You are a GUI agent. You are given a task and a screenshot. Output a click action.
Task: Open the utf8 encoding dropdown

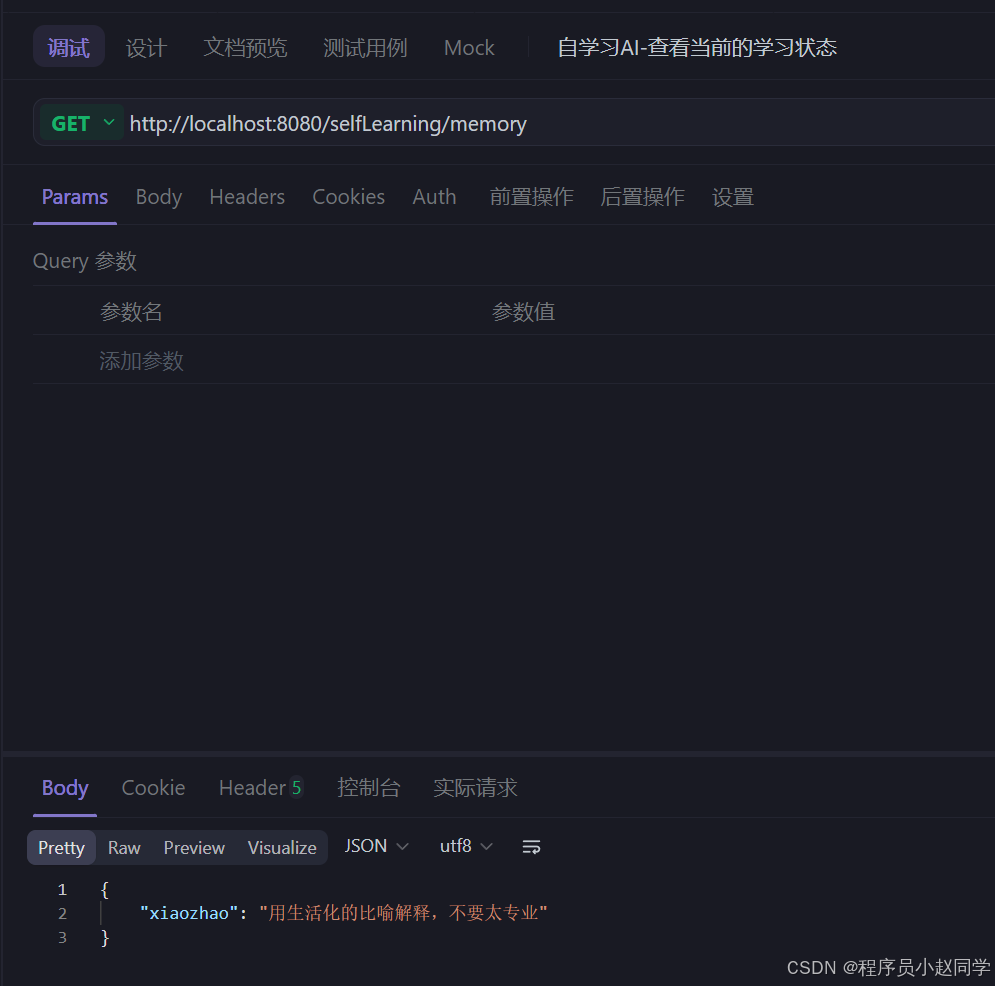tap(466, 846)
